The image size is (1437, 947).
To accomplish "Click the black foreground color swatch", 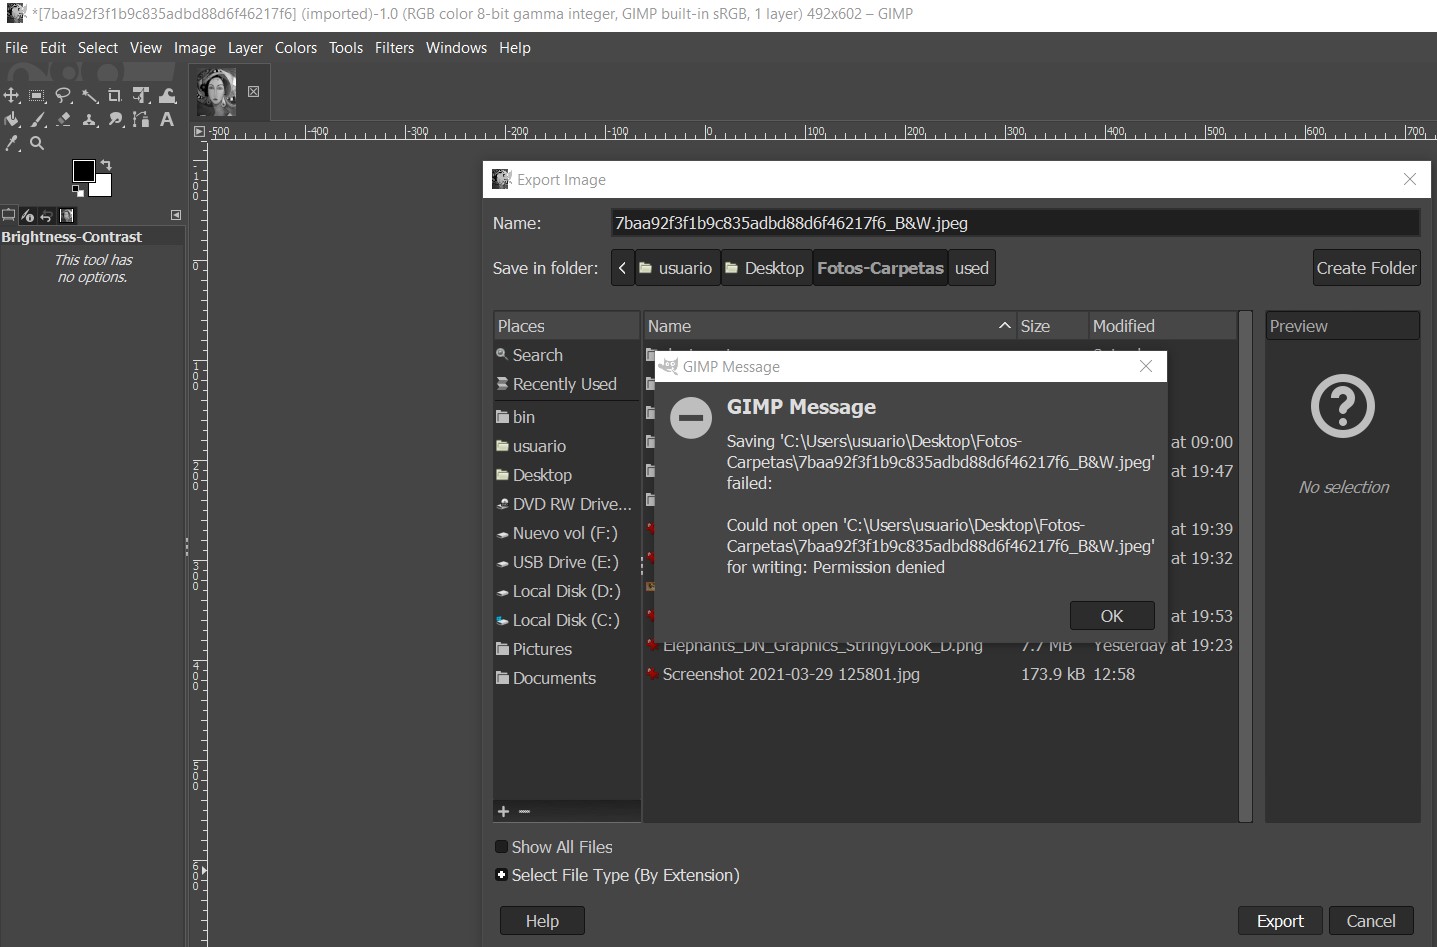I will point(82,169).
